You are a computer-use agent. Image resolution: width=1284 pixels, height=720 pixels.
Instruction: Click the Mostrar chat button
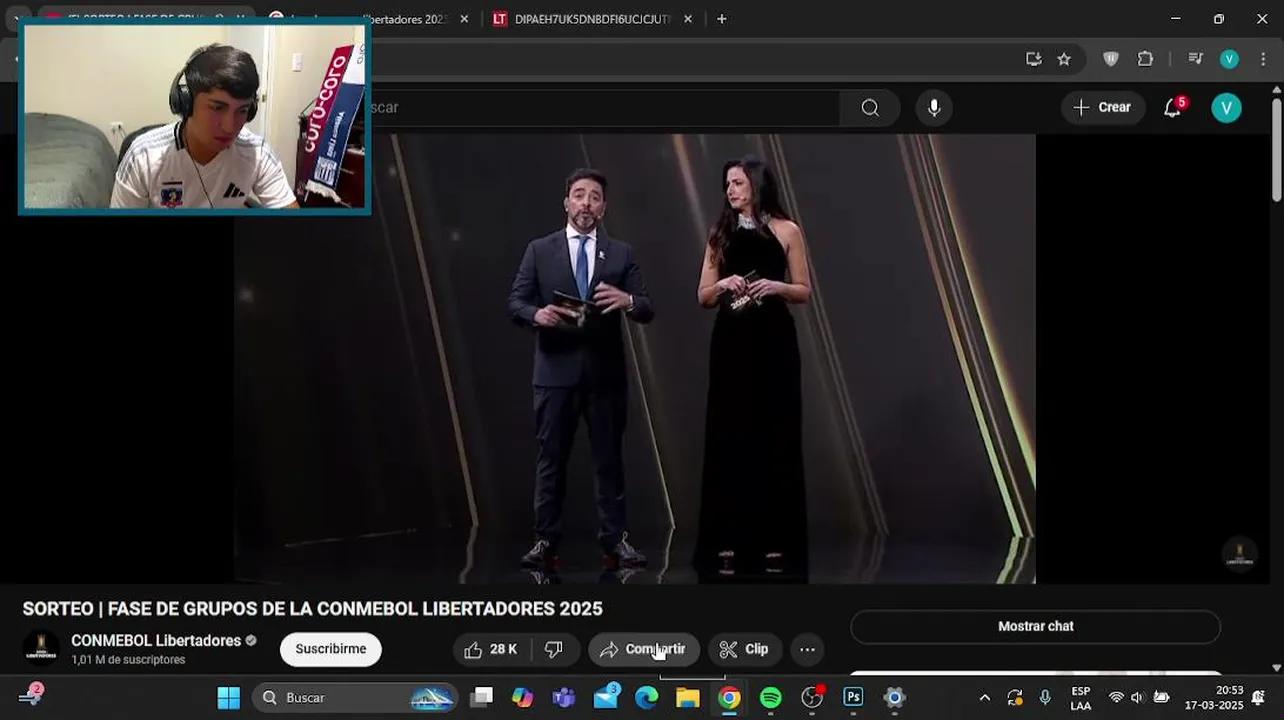(x=1035, y=627)
